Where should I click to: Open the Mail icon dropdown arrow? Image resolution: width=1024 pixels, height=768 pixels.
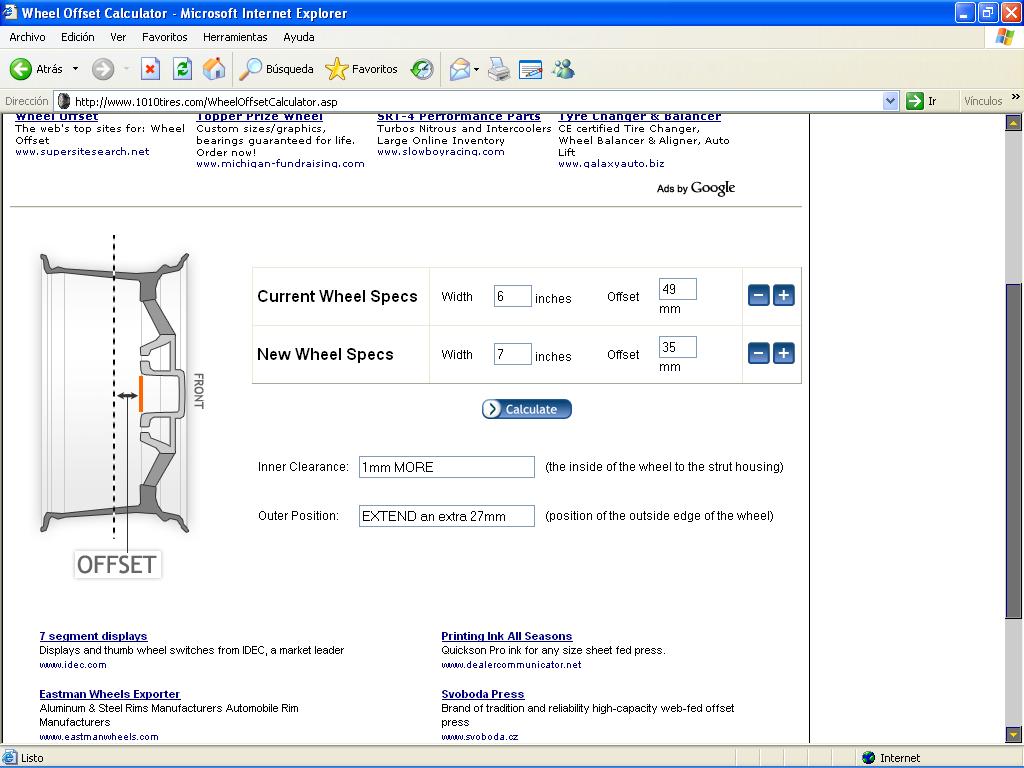pyautogui.click(x=476, y=69)
